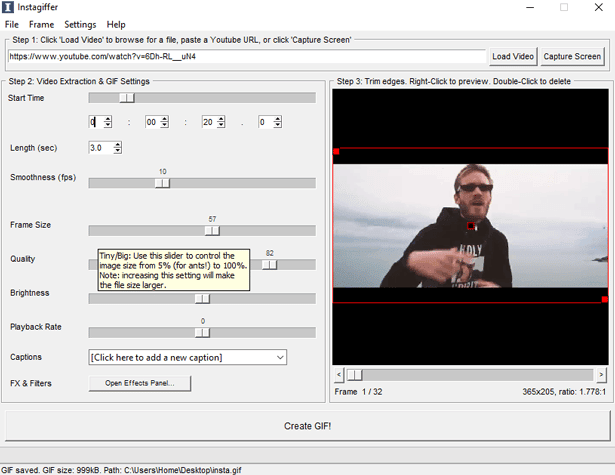Screen dimensions: 615x475
Task: Click the Youtube URL input field
Action: click(x=247, y=56)
